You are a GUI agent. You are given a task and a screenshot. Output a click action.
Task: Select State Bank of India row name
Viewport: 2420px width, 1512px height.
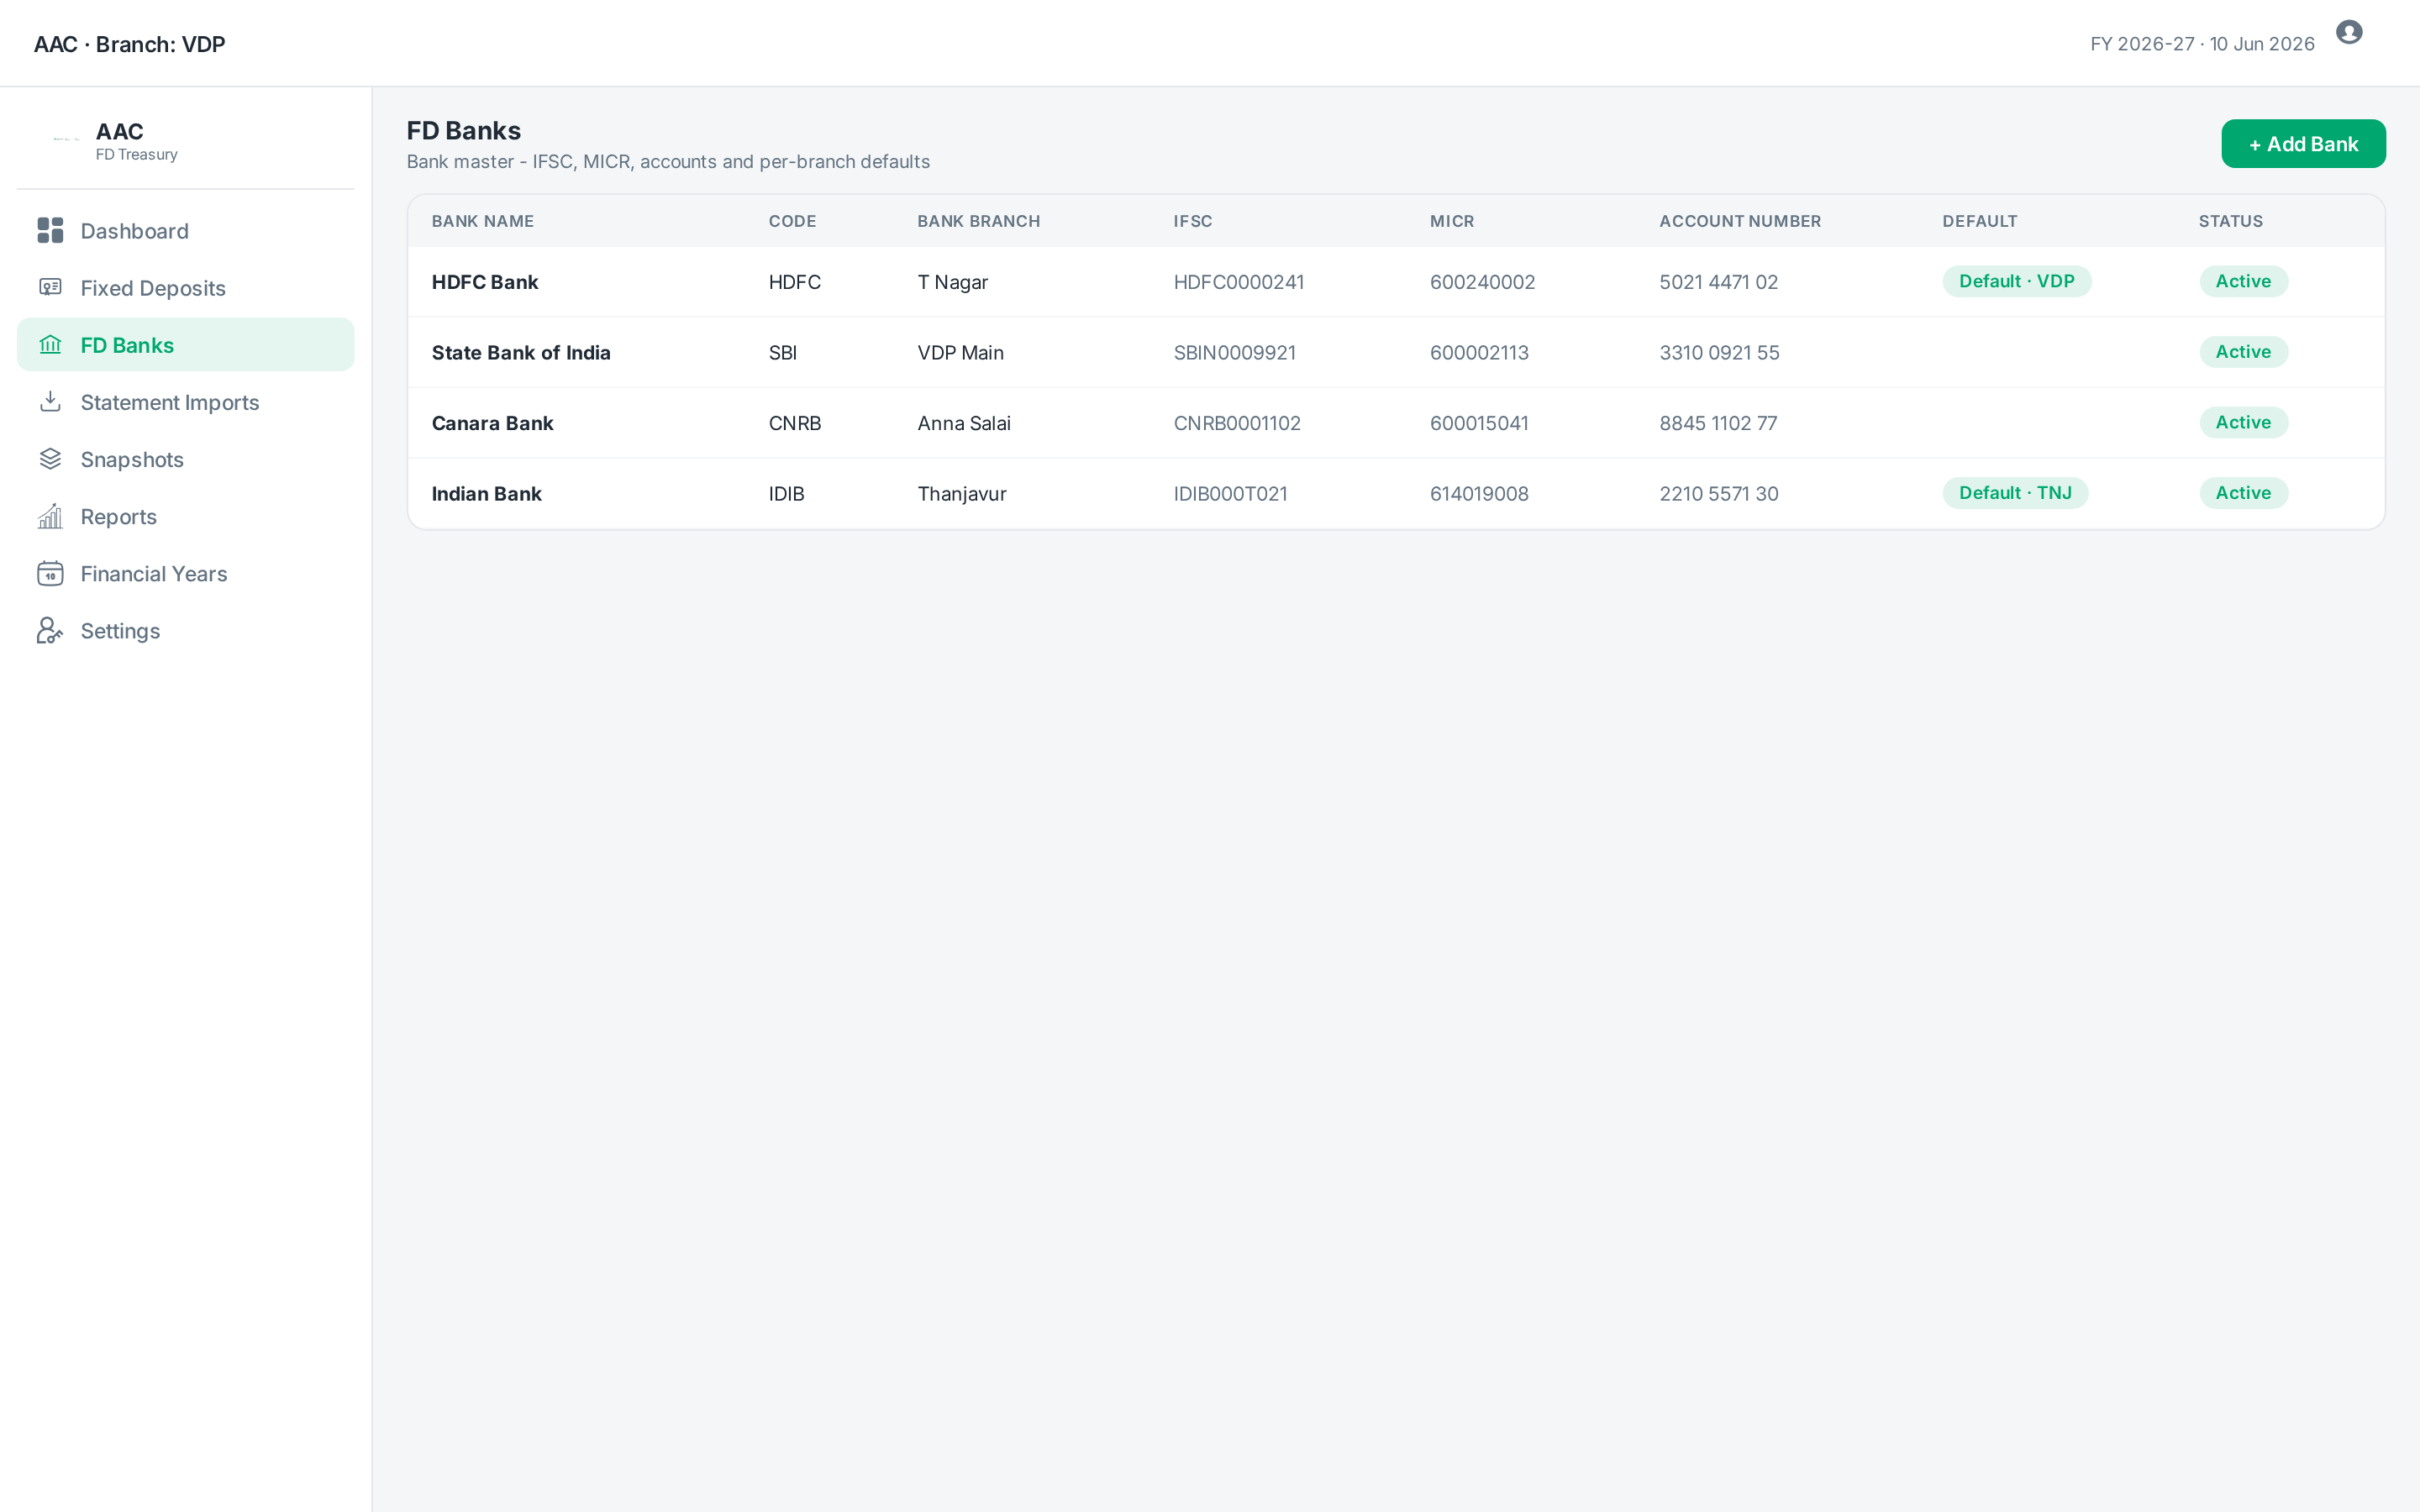521,353
